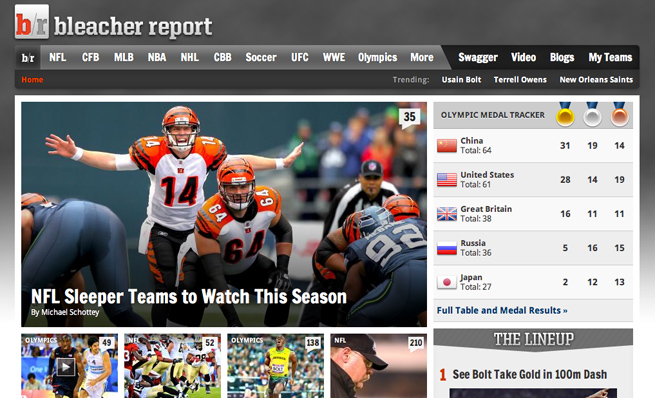Open the NHL menu item
The image size is (655, 398).
click(x=190, y=57)
